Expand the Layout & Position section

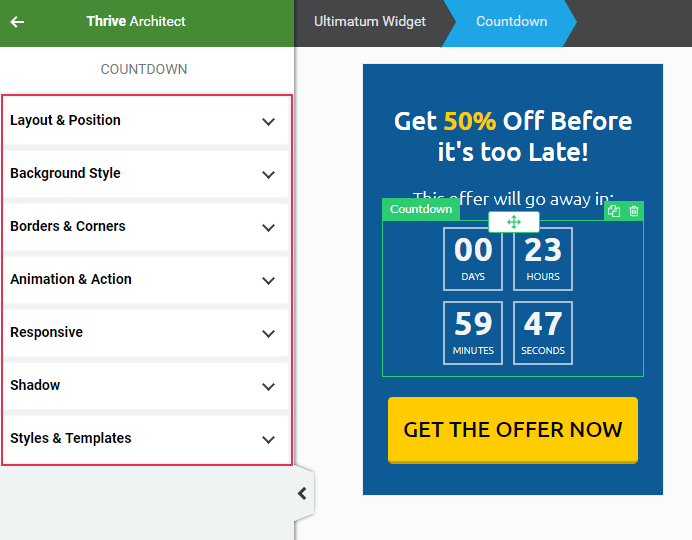pos(146,120)
